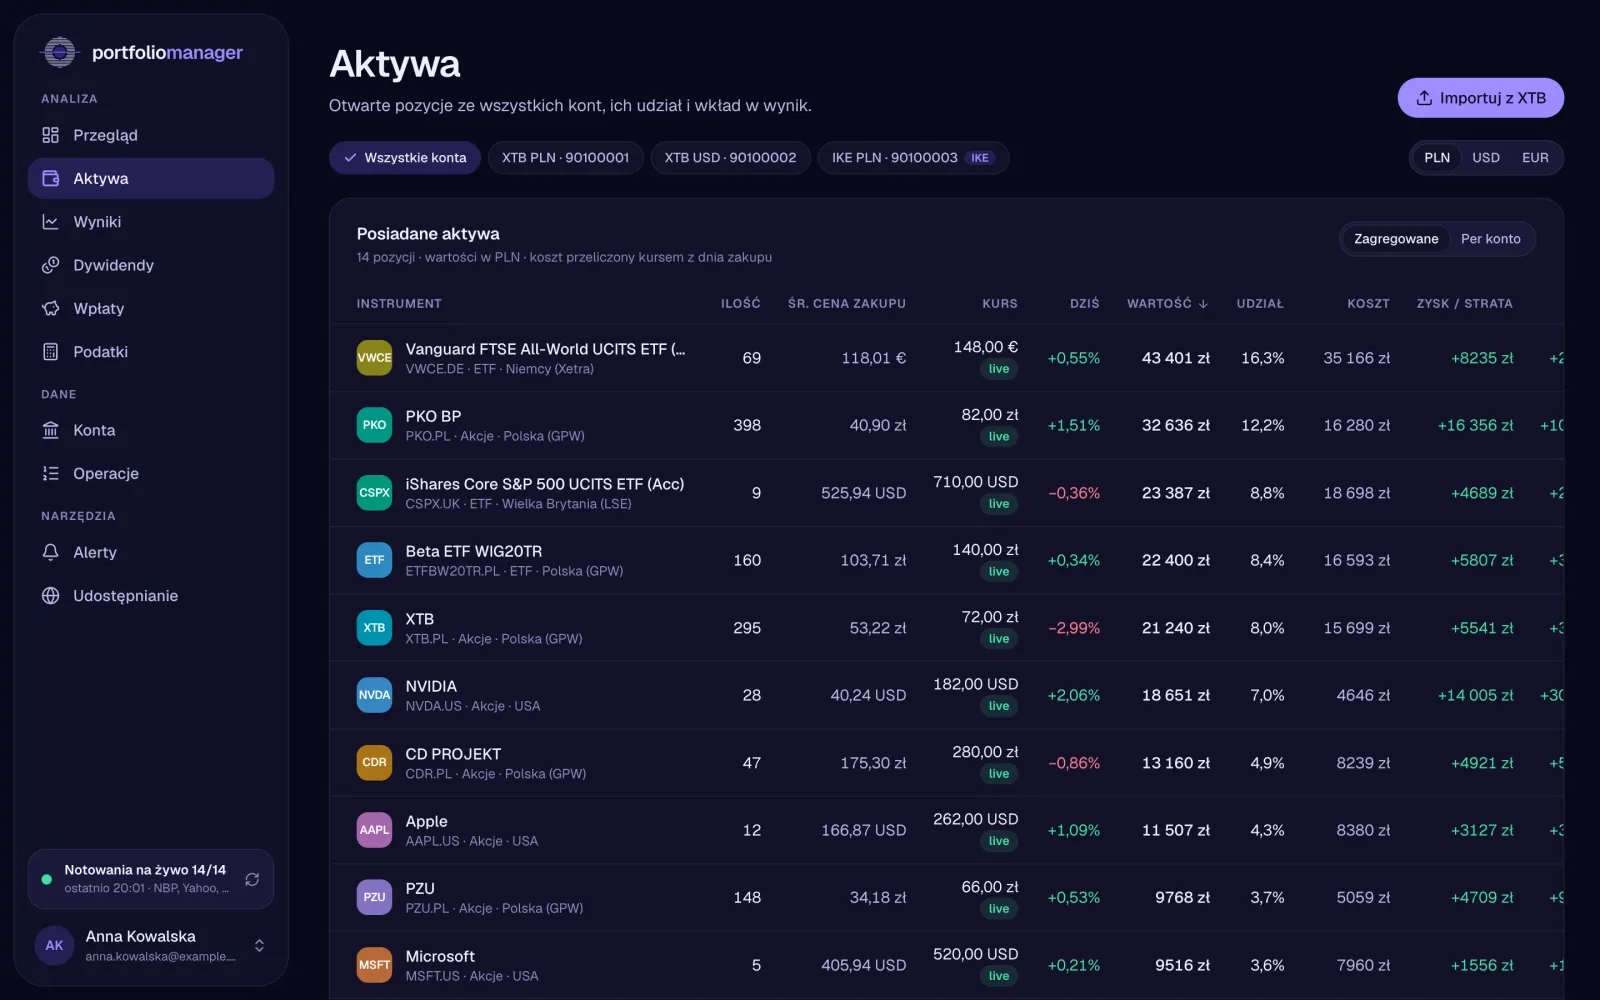Select the Wpłaty piggy bank icon
This screenshot has width=1600, height=1000.
tap(51, 308)
